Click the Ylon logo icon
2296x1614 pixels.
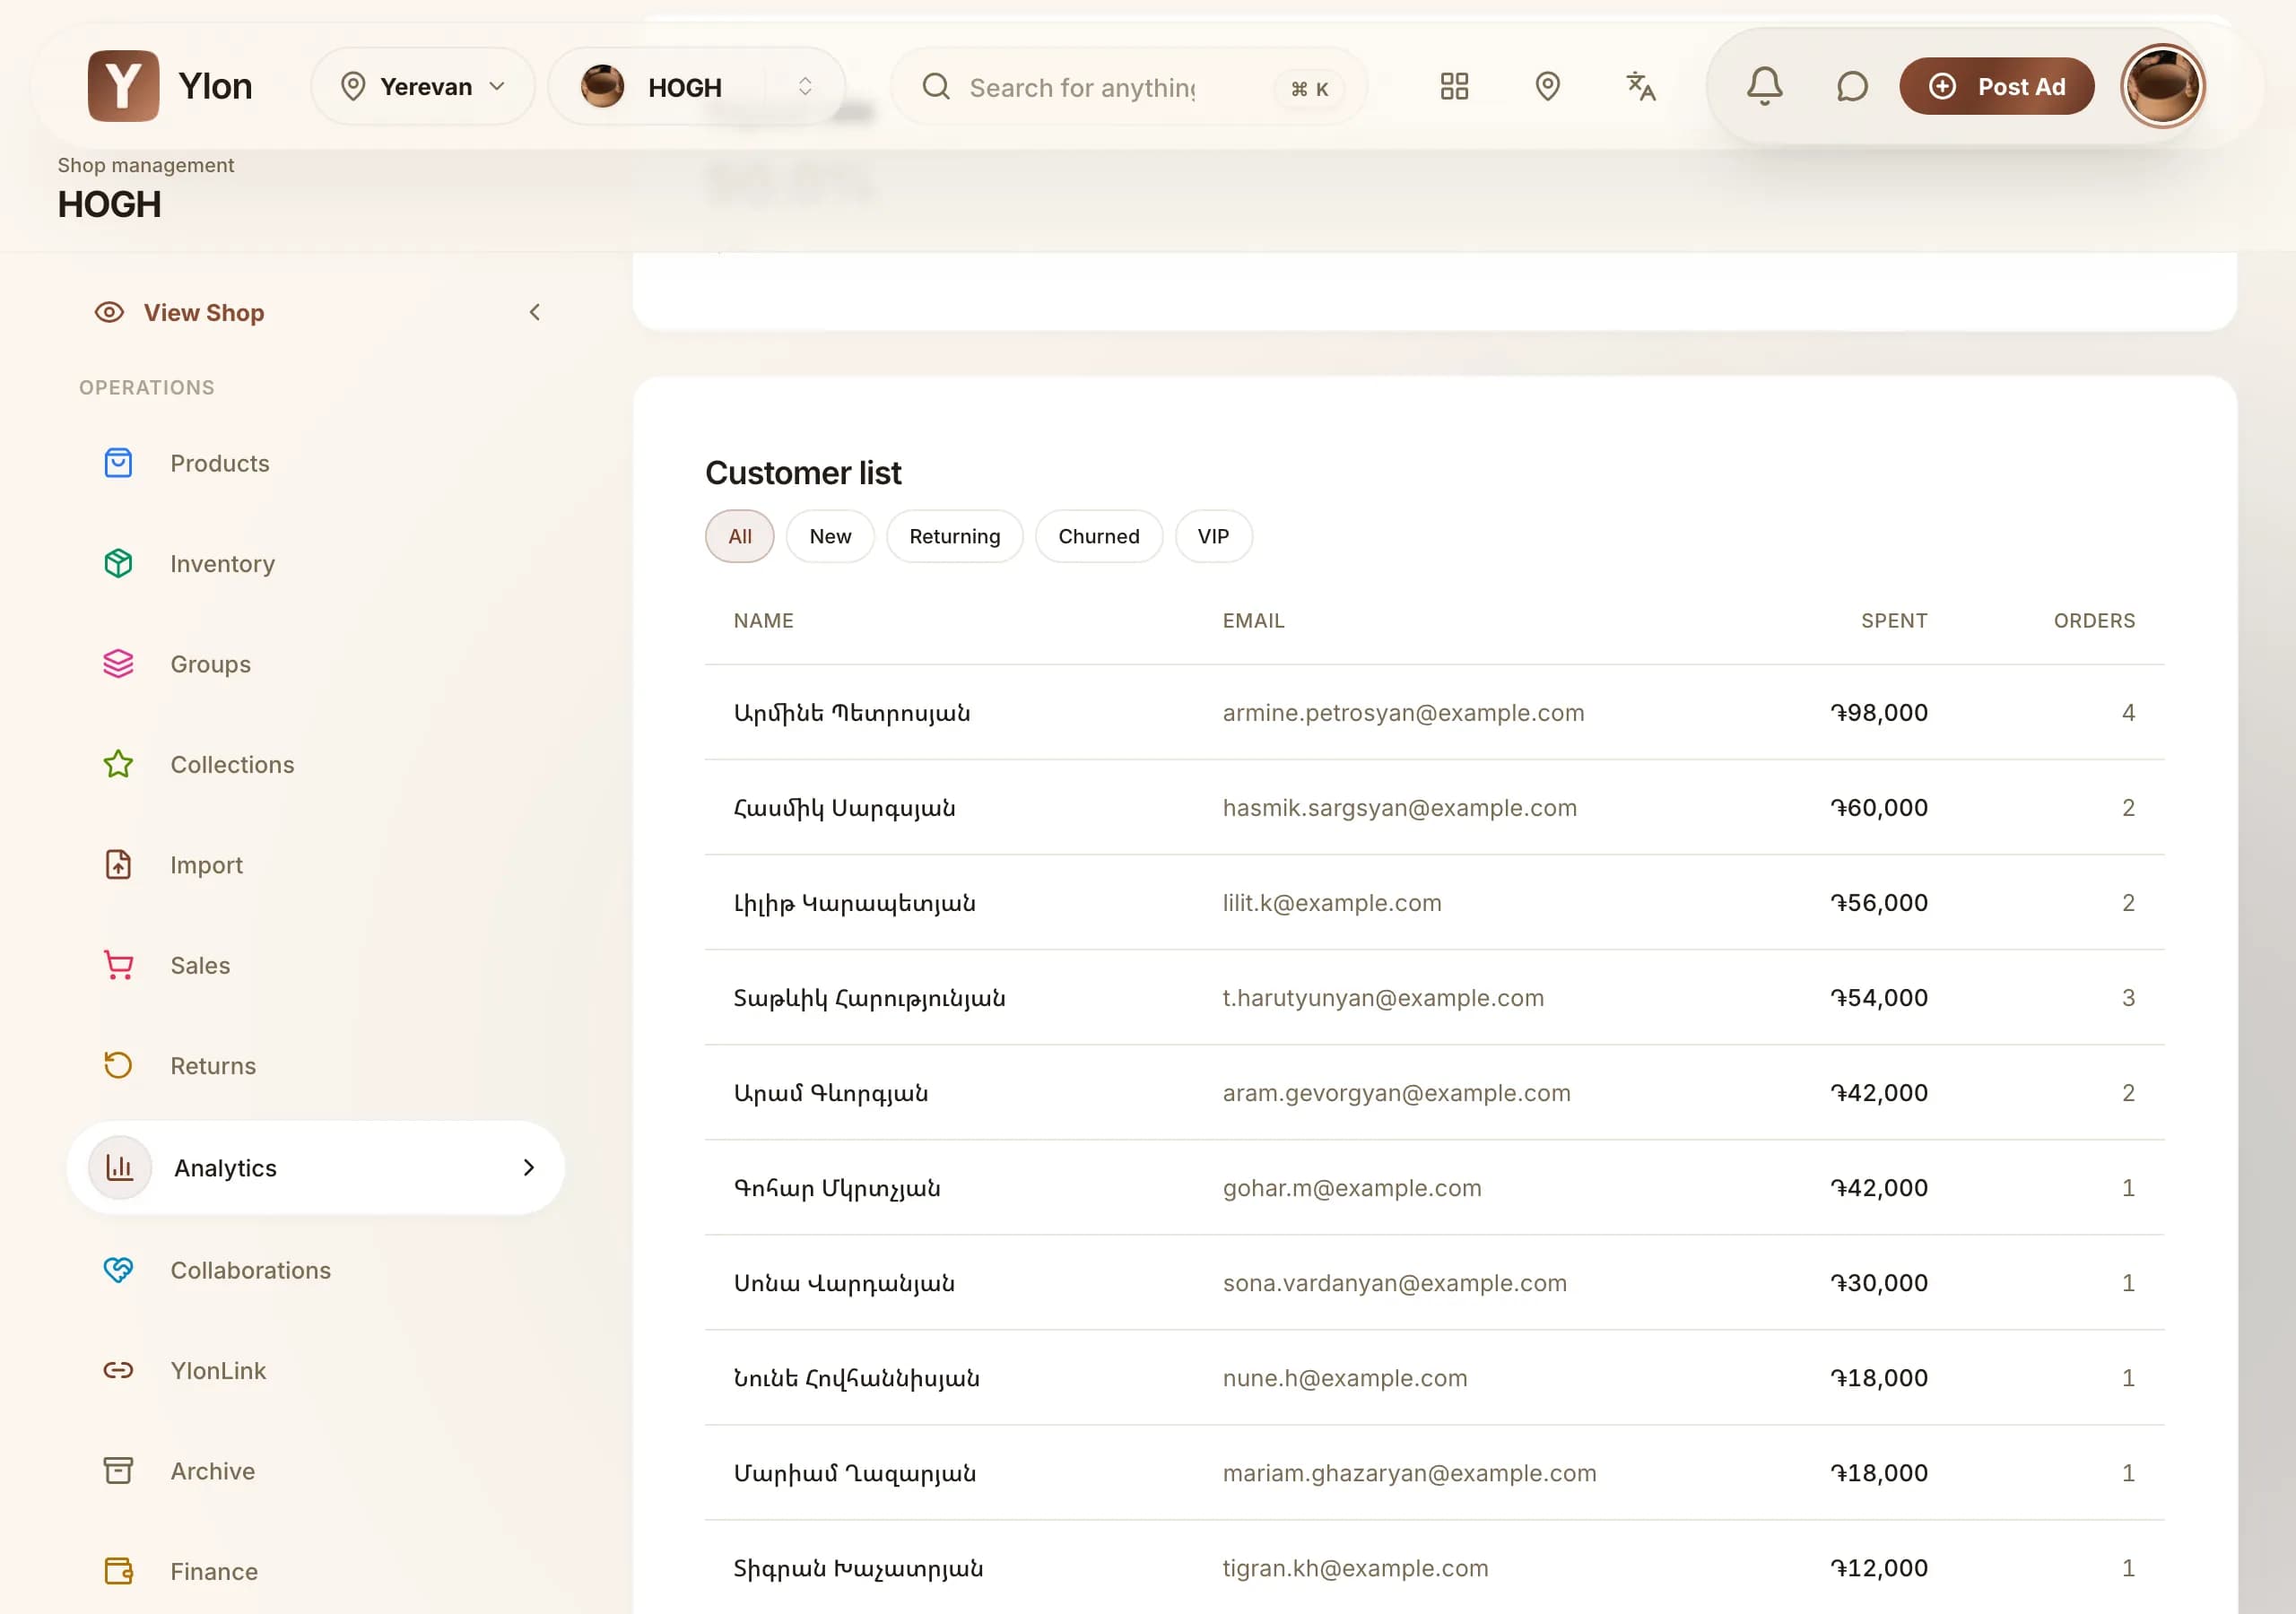click(123, 86)
